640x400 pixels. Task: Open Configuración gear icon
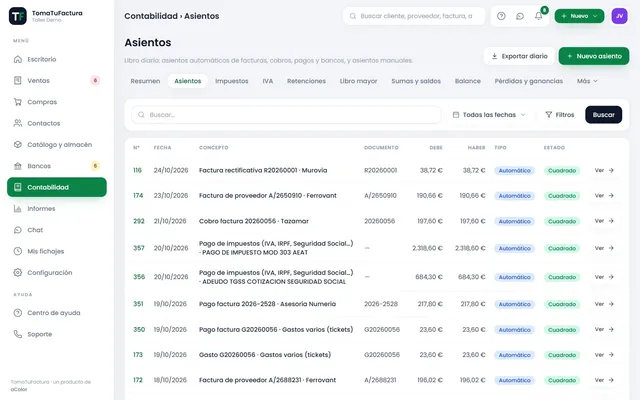pyautogui.click(x=18, y=272)
